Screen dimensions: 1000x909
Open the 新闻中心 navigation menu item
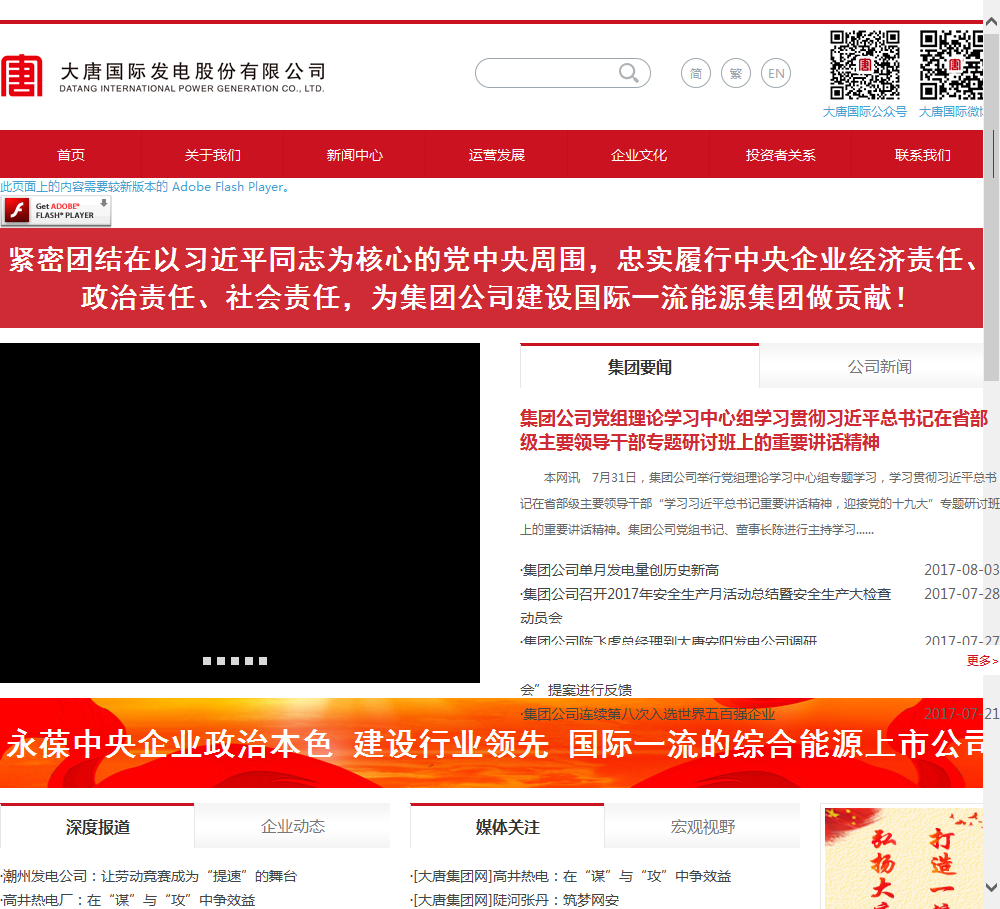pyautogui.click(x=355, y=155)
